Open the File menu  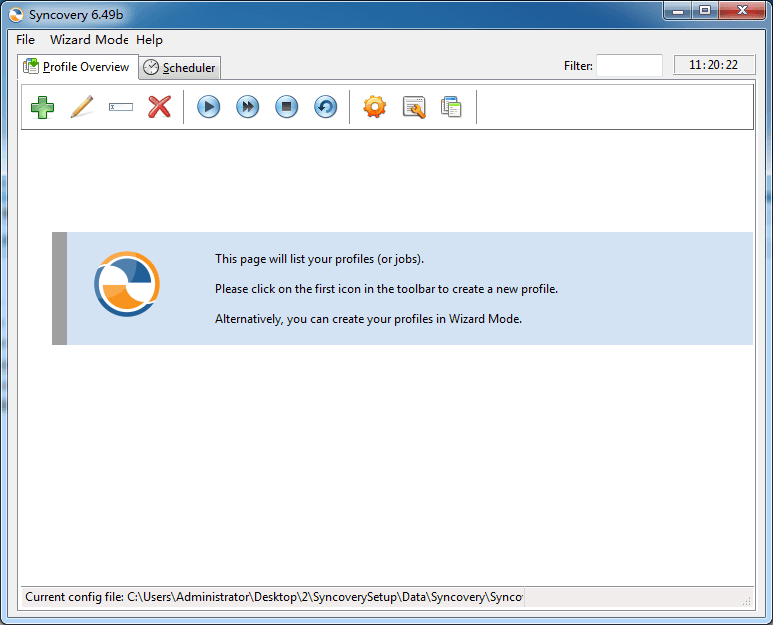click(x=25, y=39)
